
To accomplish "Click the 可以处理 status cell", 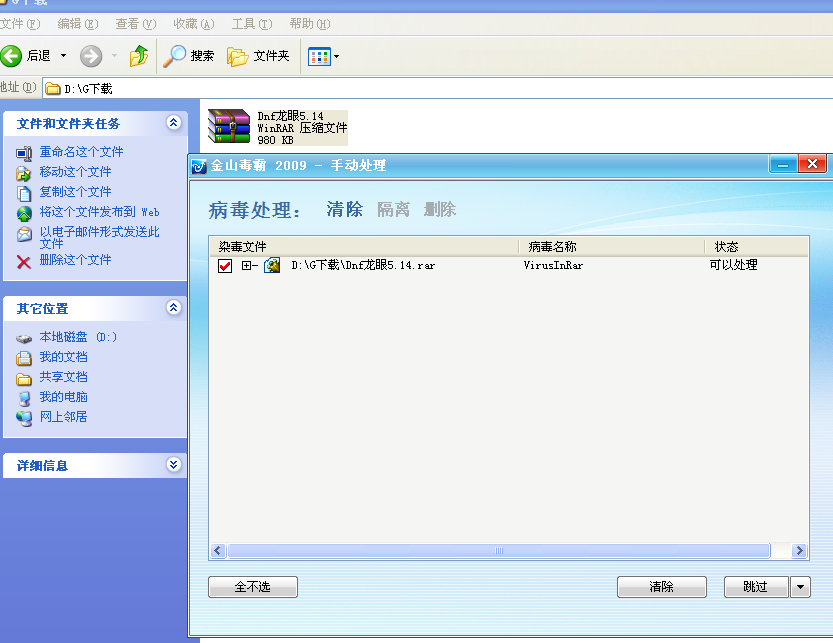I will 734,265.
